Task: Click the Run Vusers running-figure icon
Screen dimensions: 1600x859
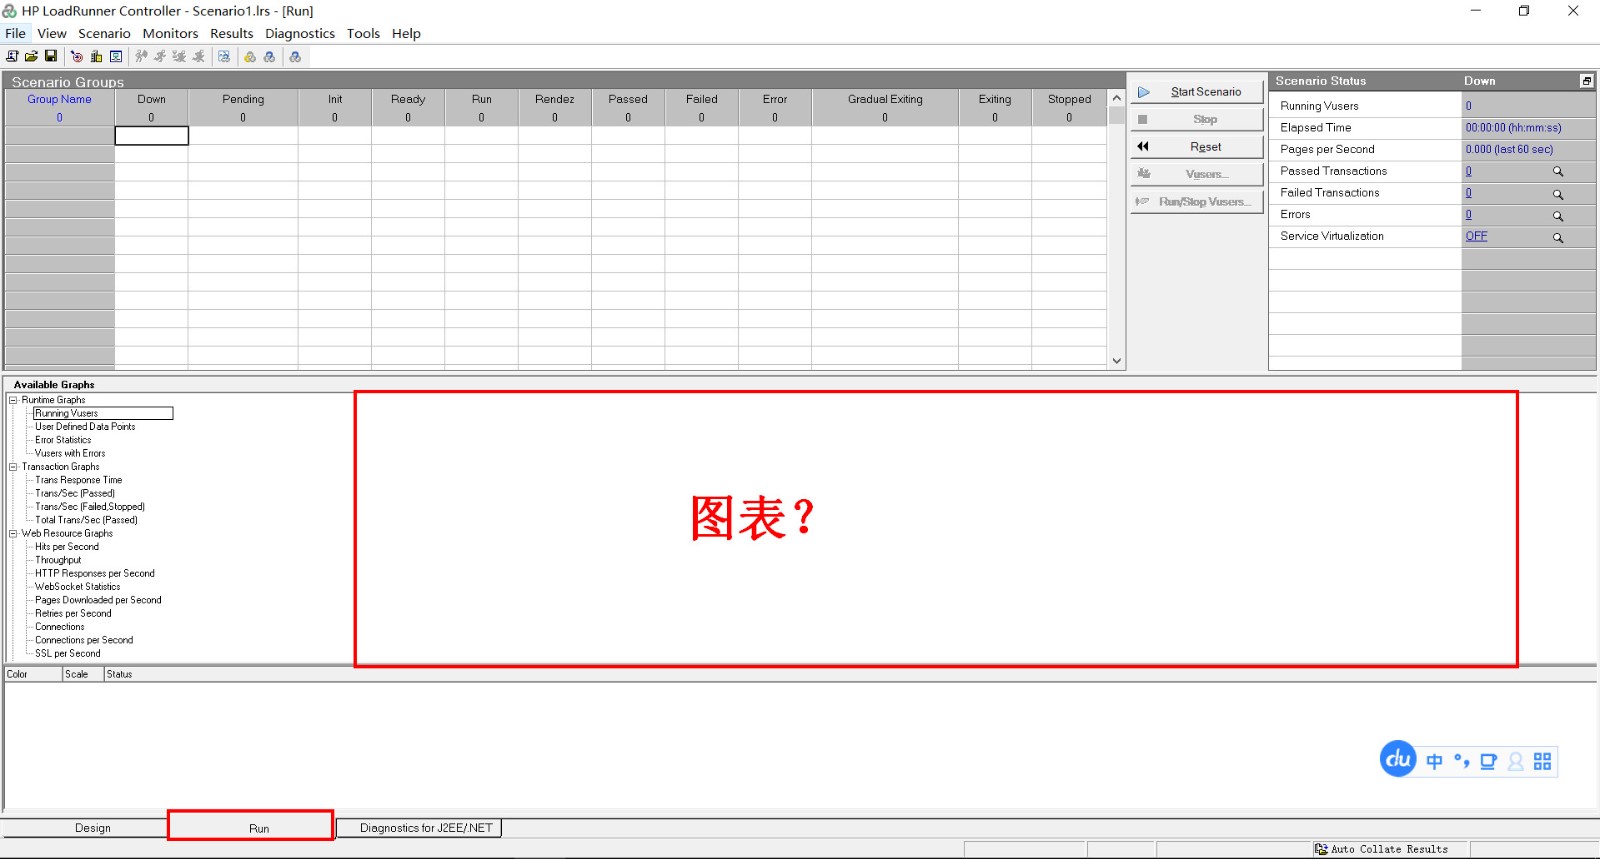Action: pos(160,56)
